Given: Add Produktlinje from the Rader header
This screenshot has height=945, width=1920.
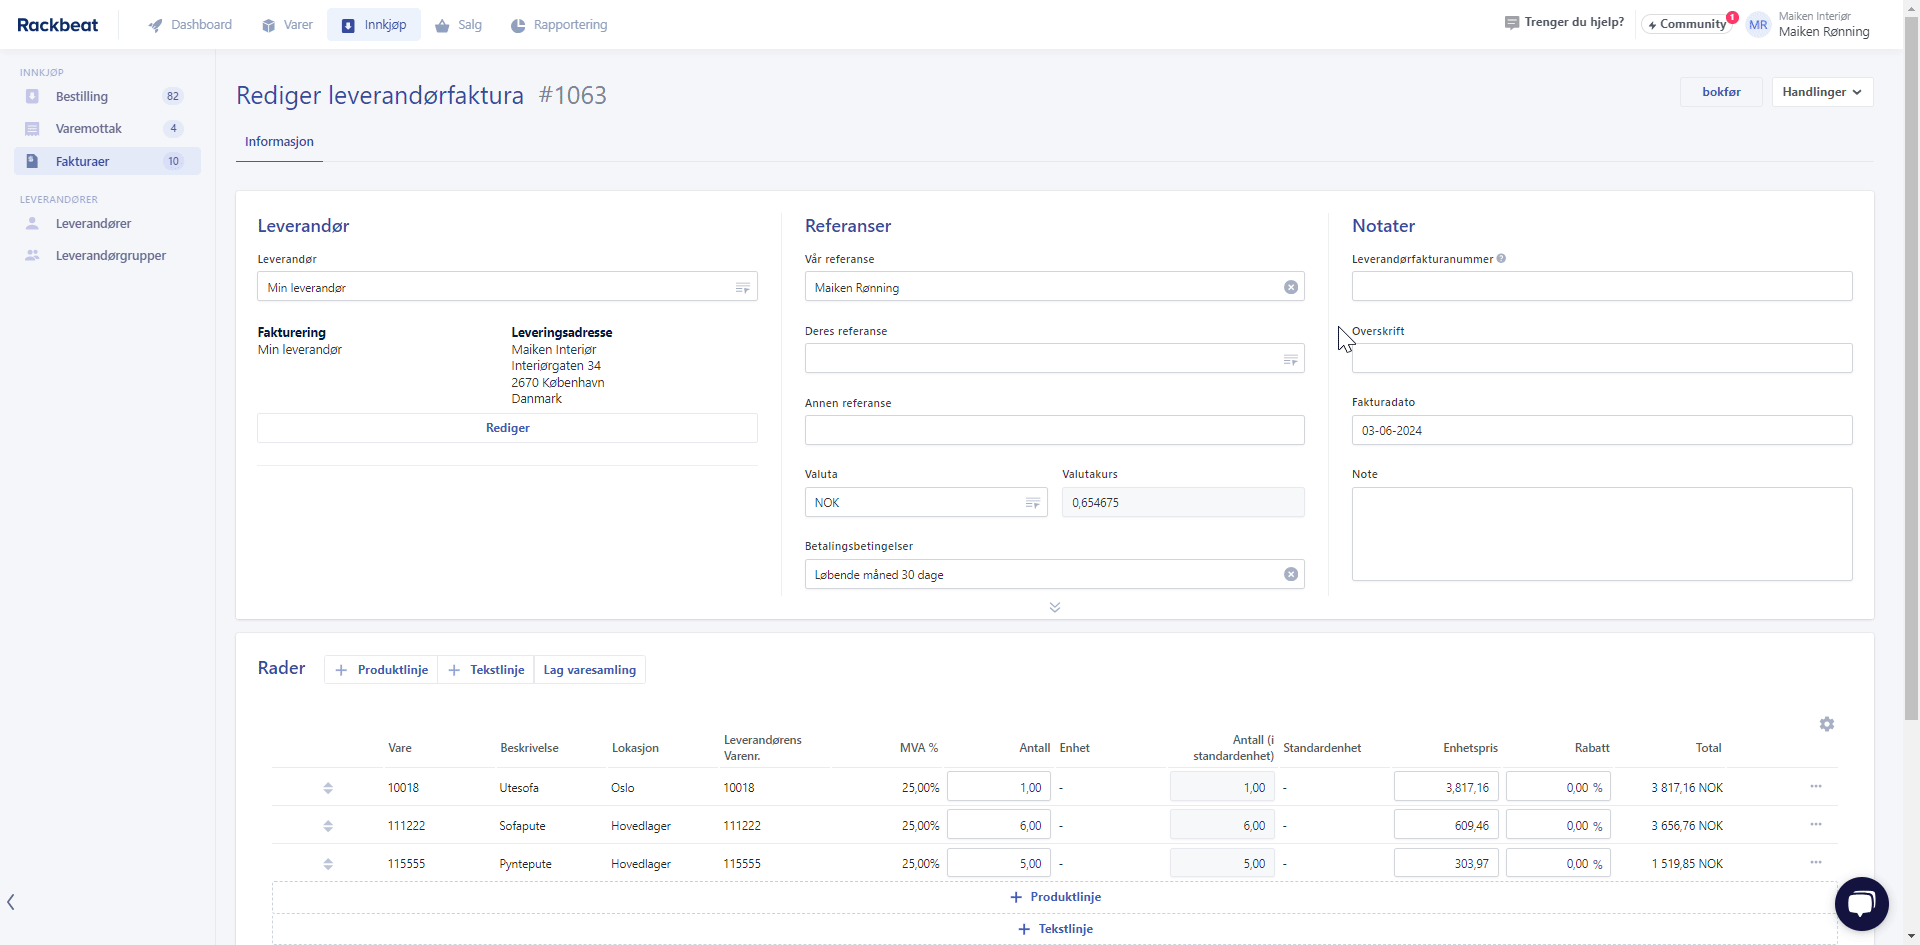Looking at the screenshot, I should coord(382,670).
